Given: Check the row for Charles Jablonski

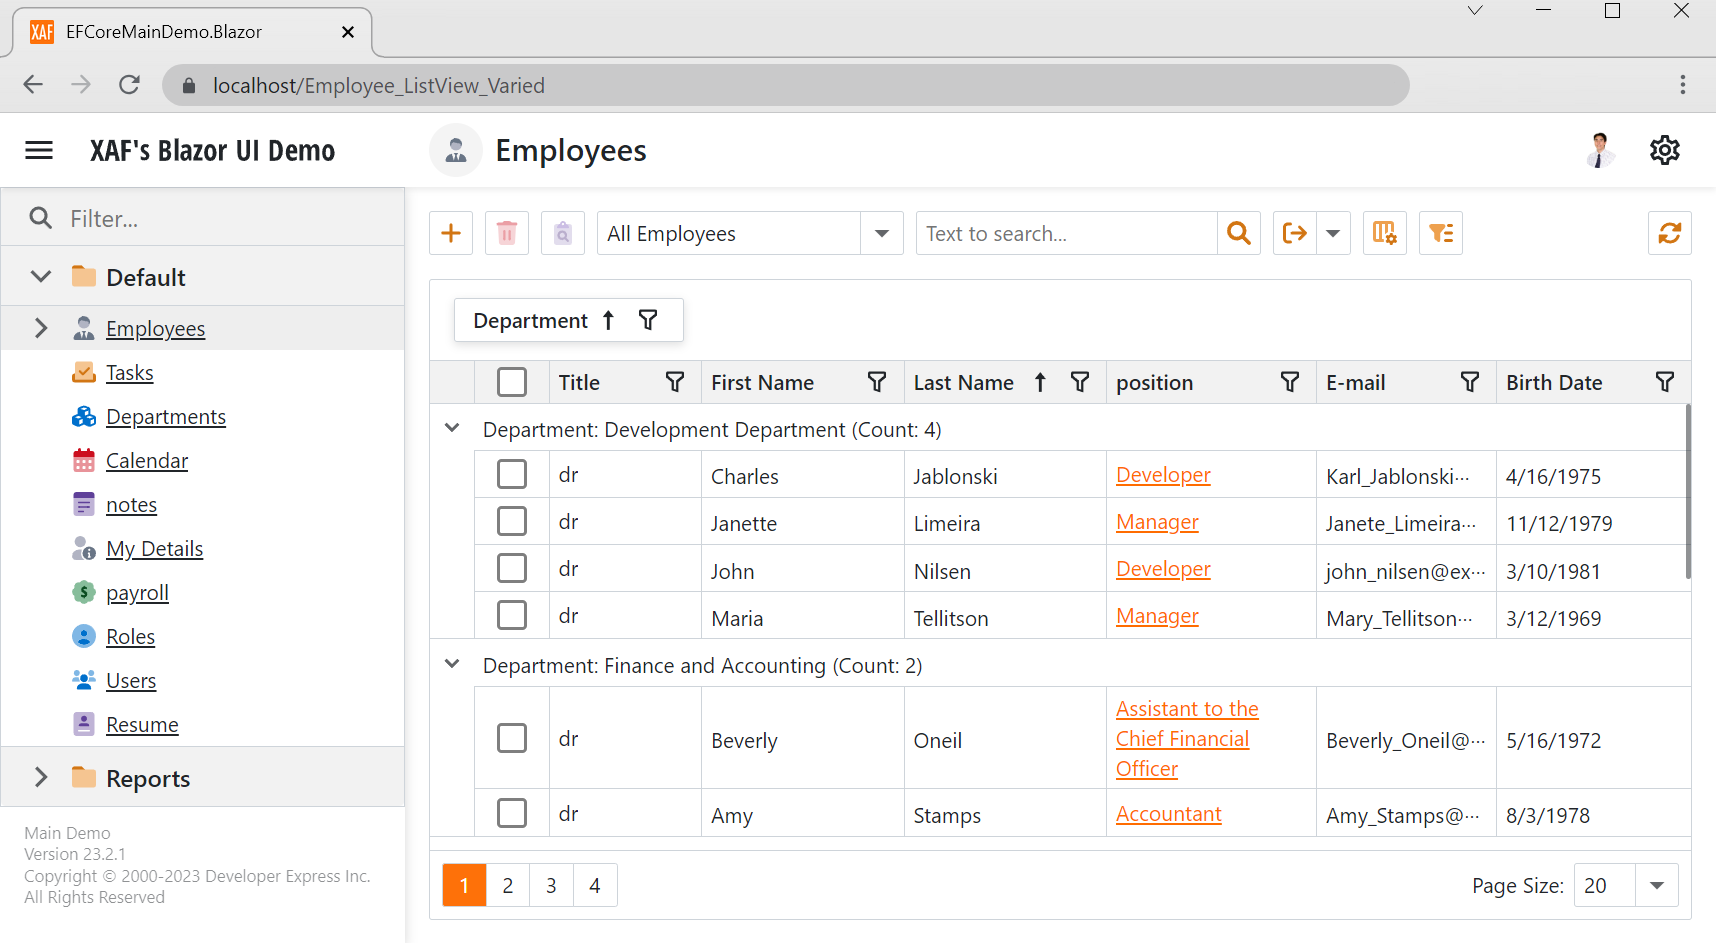Looking at the screenshot, I should point(512,474).
